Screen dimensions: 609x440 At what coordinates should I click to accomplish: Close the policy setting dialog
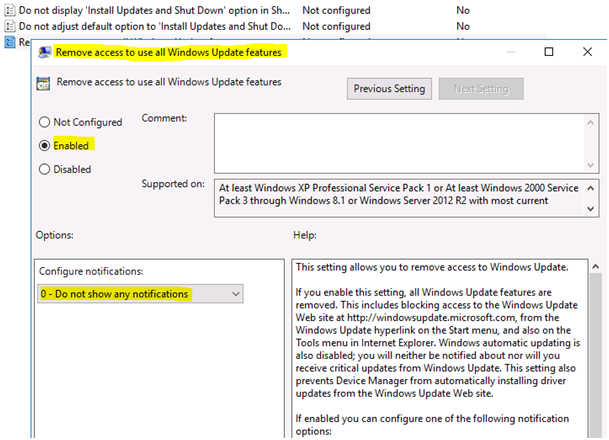[x=587, y=52]
